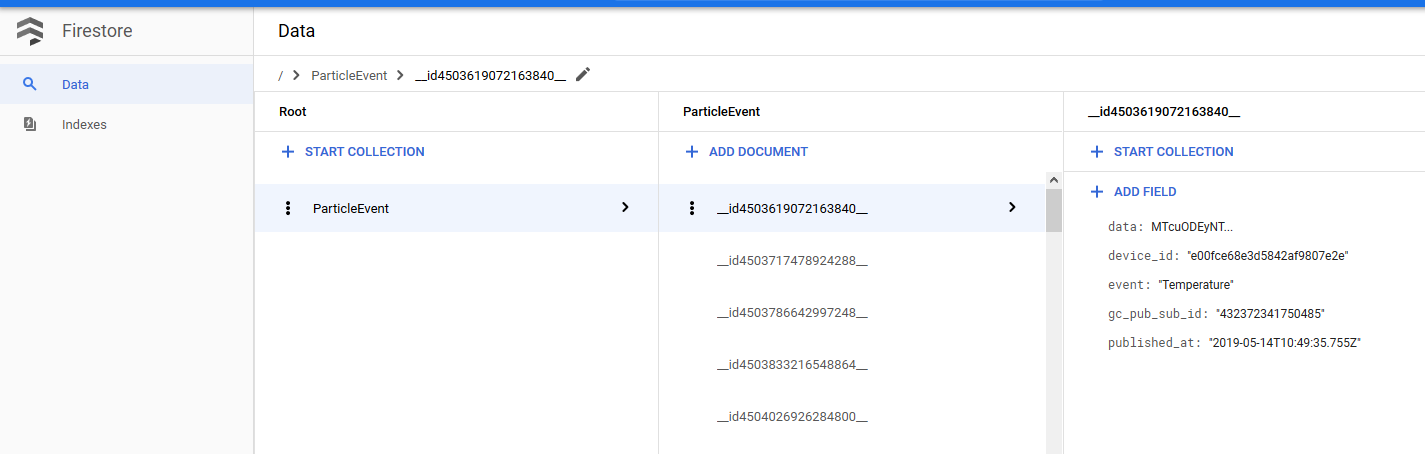Screen dimensions: 1425x454
Task: Open three-dot menu for ParticleEvent collection
Action: click(288, 208)
